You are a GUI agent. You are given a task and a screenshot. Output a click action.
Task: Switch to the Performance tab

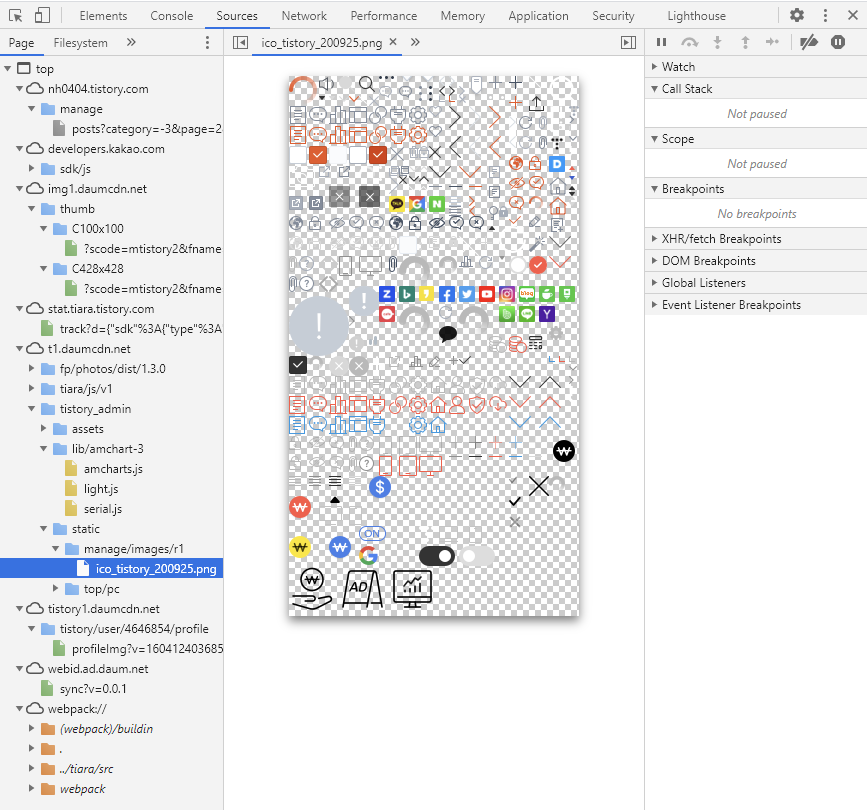point(384,16)
